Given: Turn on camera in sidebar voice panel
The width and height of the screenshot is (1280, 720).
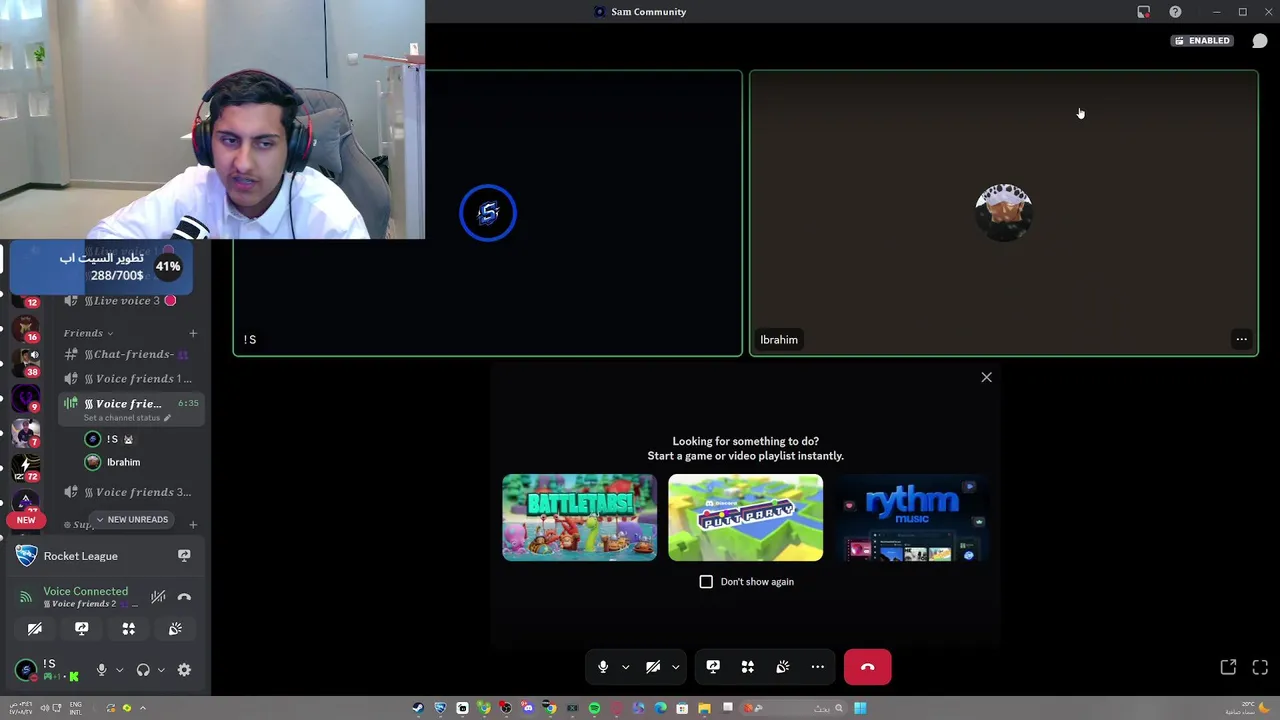Looking at the screenshot, I should pyautogui.click(x=35, y=629).
